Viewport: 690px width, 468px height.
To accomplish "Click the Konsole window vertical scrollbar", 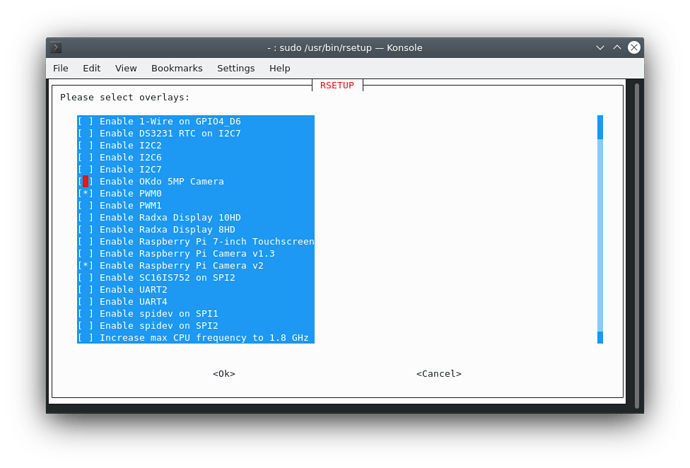I will (637, 245).
